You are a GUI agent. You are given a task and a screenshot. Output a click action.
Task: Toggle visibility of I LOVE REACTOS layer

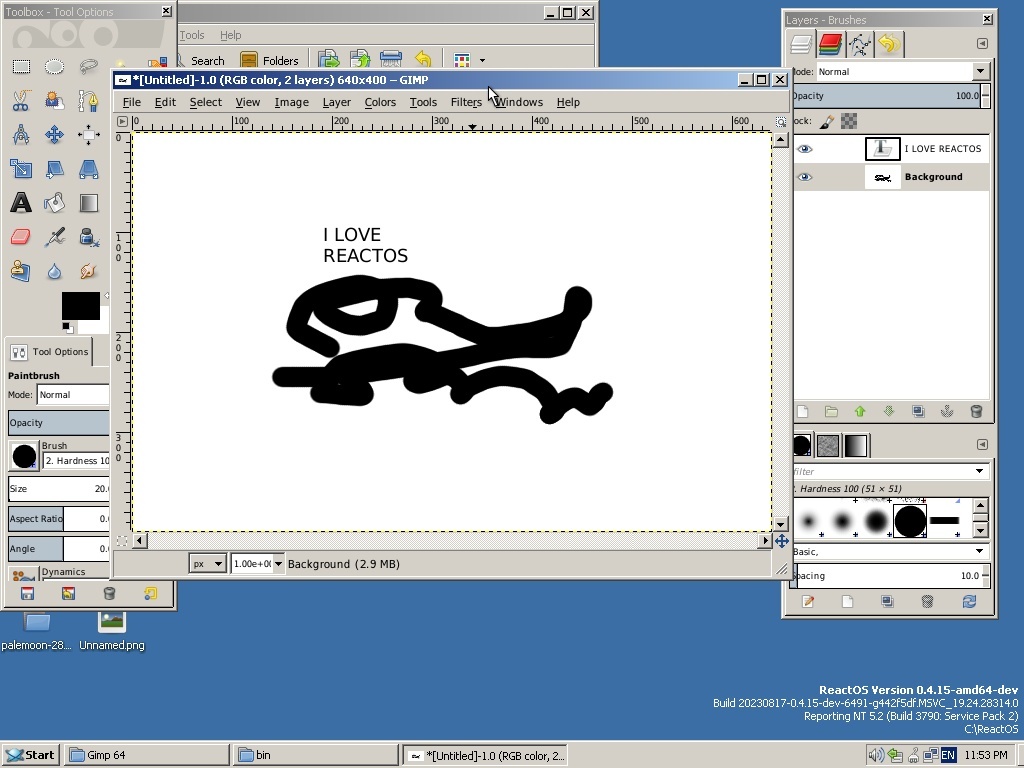click(805, 149)
